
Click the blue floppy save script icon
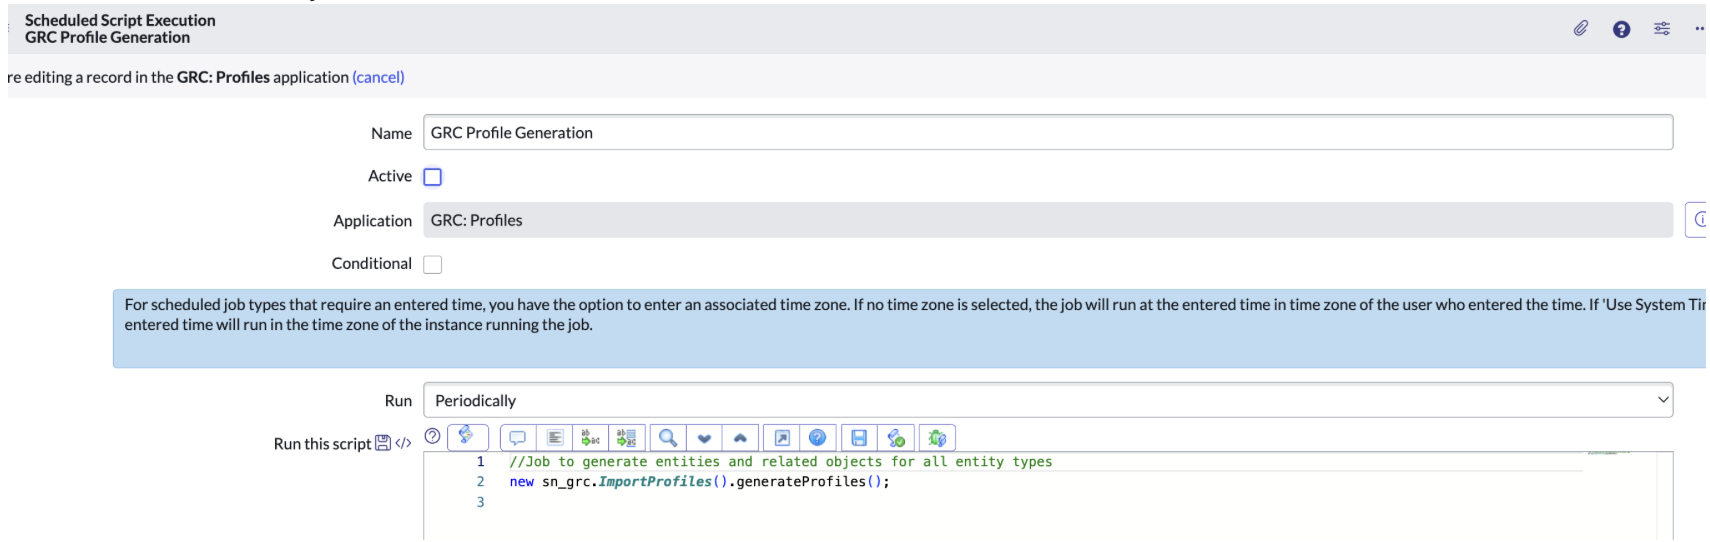[x=859, y=438]
